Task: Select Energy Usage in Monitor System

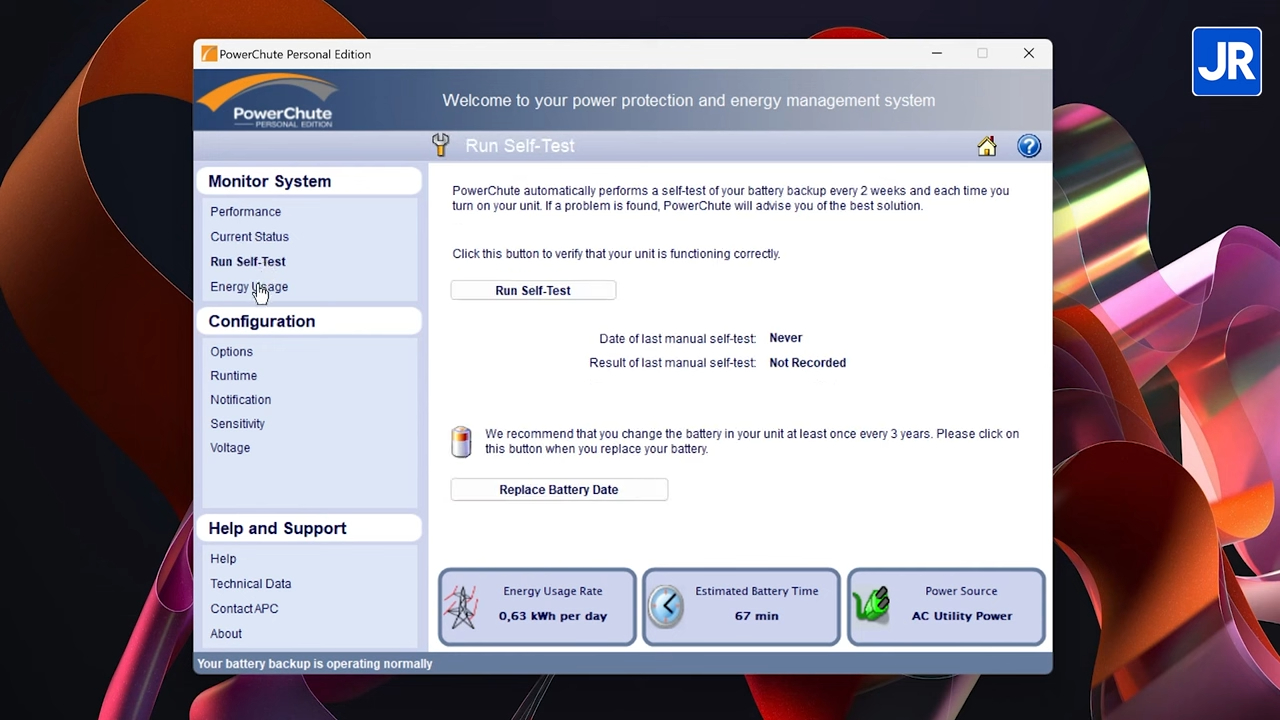Action: 249,287
